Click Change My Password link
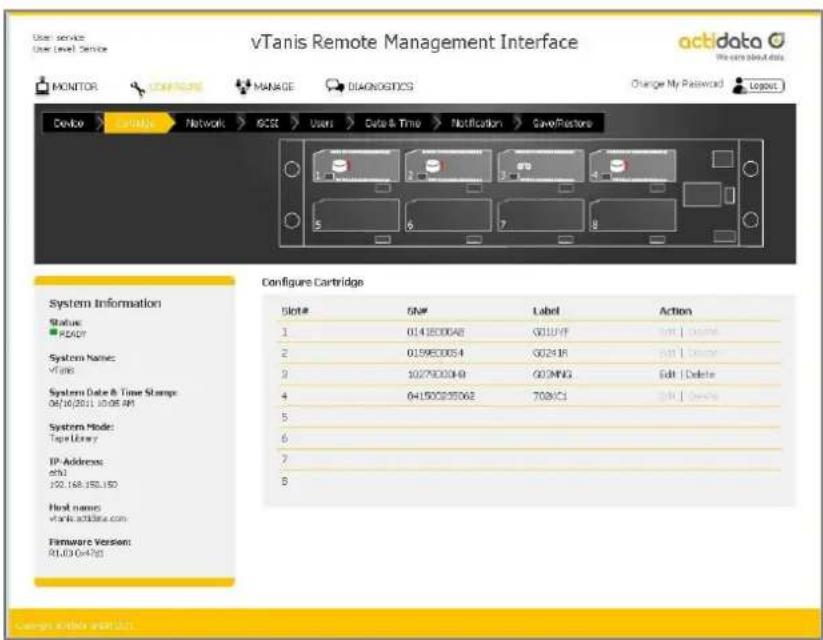Image resolution: width=823 pixels, height=640 pixels. (677, 84)
